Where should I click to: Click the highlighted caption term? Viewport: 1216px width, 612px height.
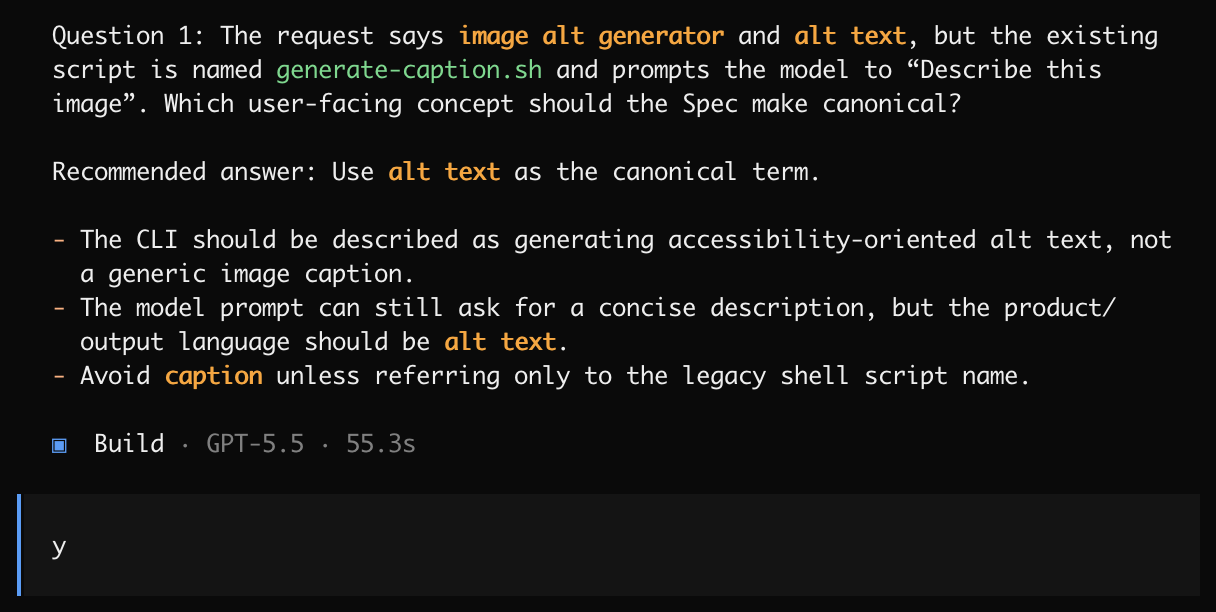point(214,376)
